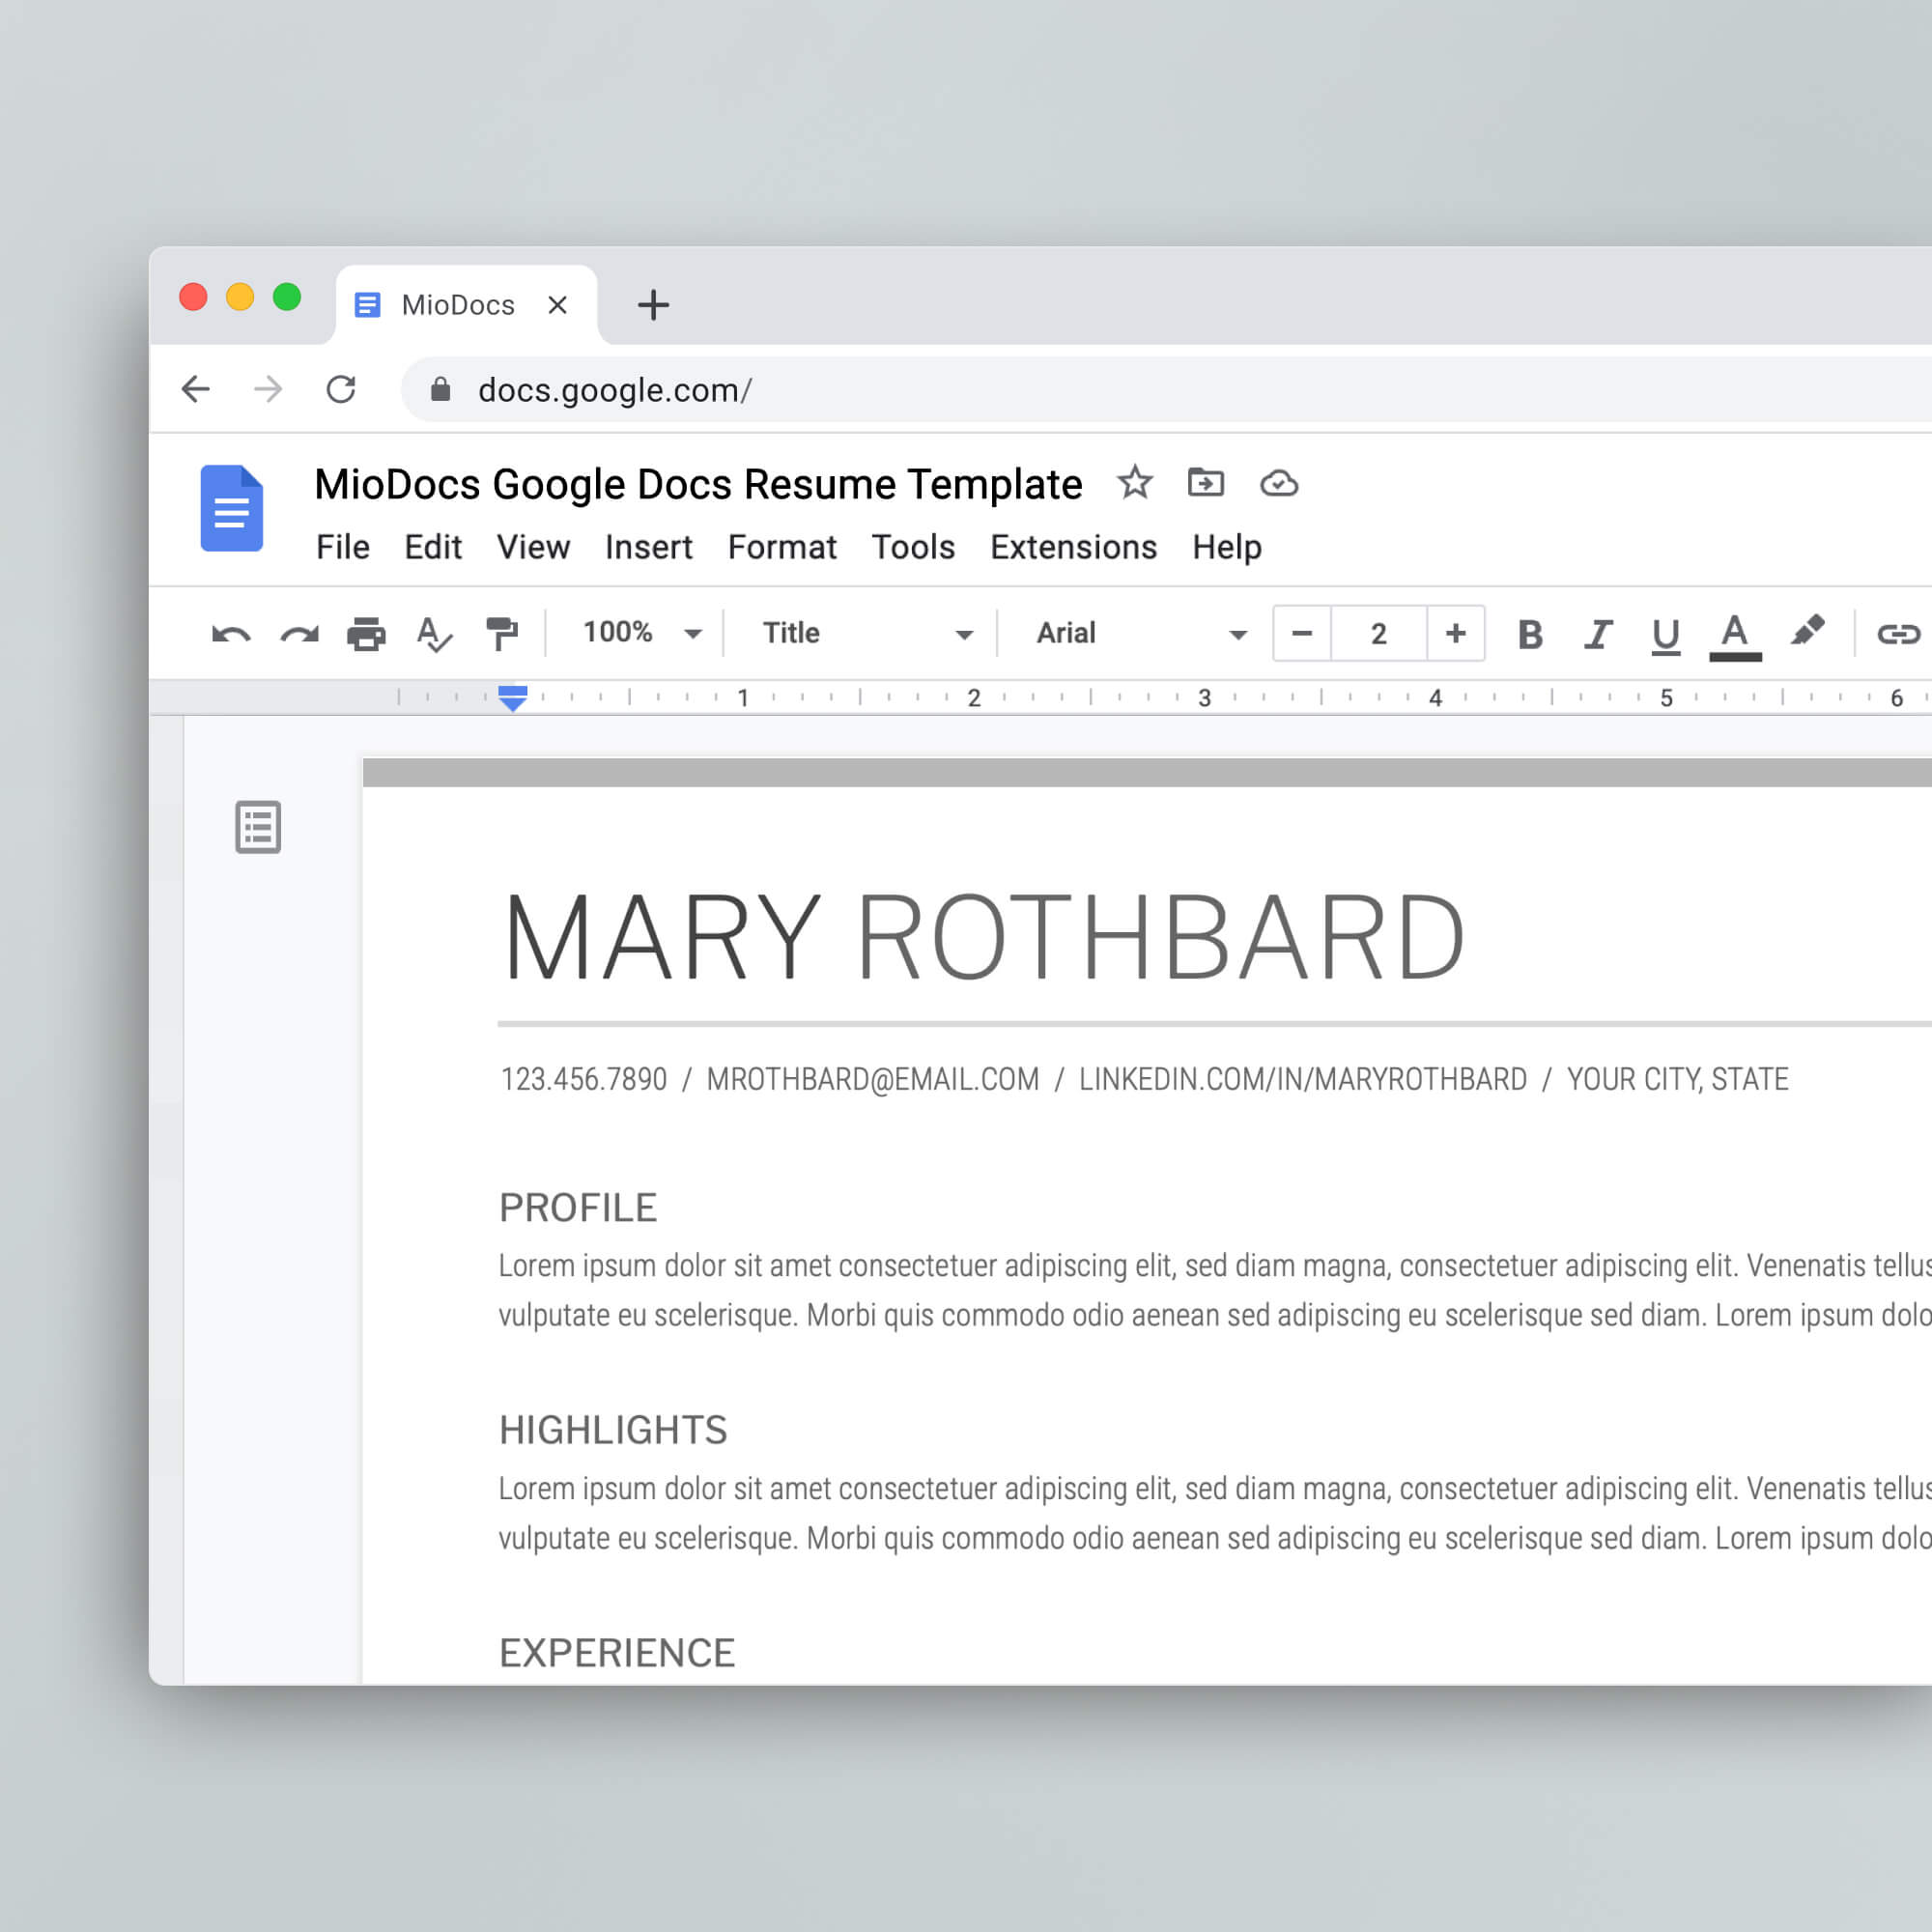The height and width of the screenshot is (1932, 1932).
Task: Toggle bold formatting
Action: [1528, 632]
